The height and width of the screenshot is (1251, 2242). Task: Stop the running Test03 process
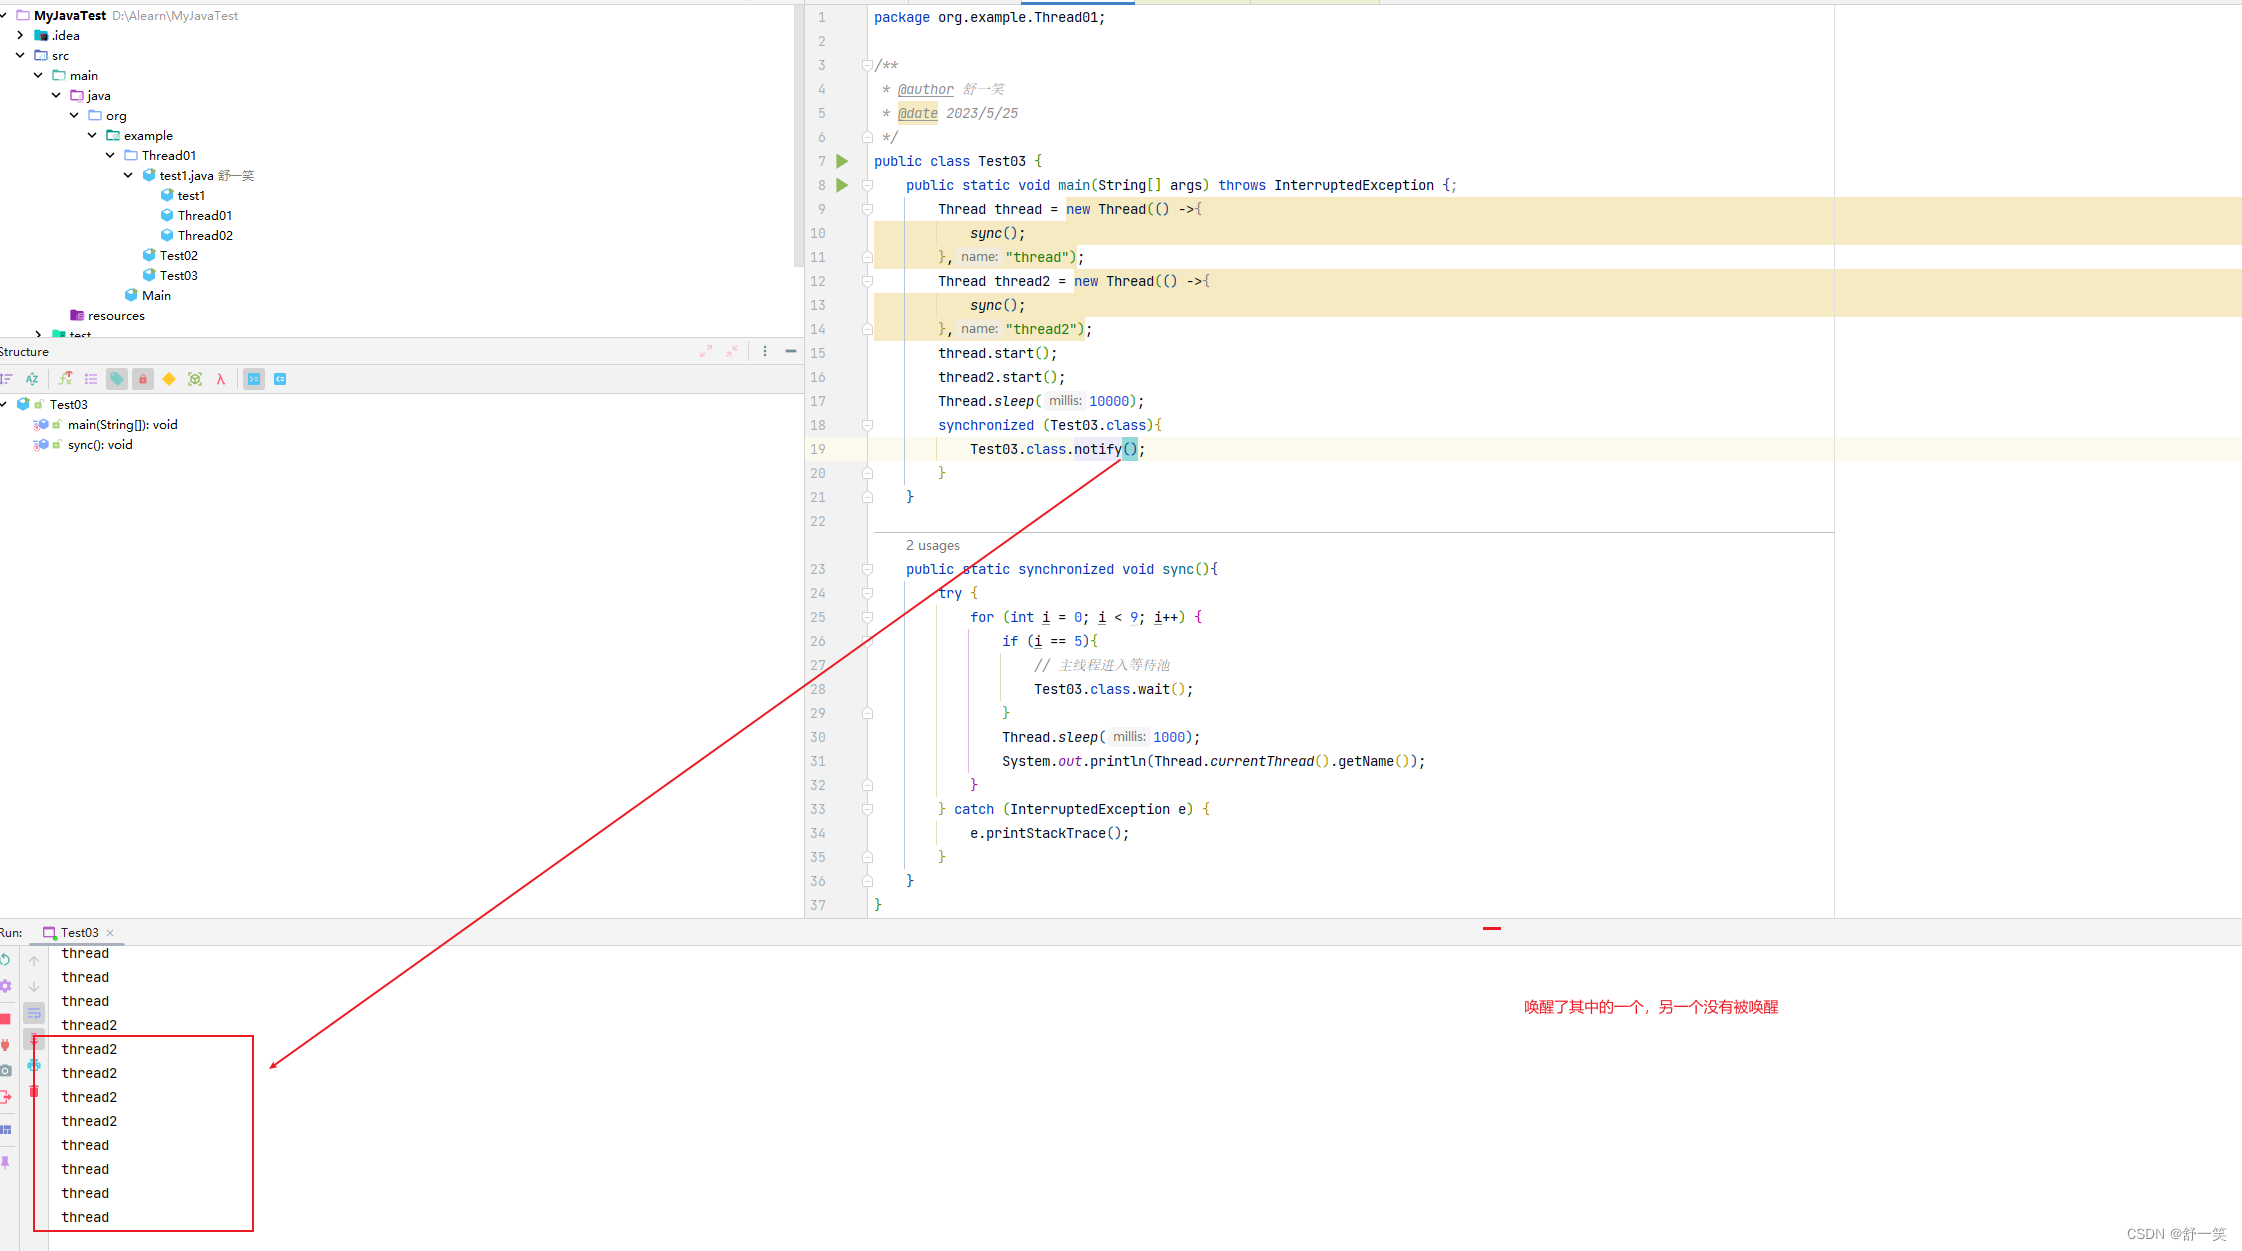tap(5, 1018)
